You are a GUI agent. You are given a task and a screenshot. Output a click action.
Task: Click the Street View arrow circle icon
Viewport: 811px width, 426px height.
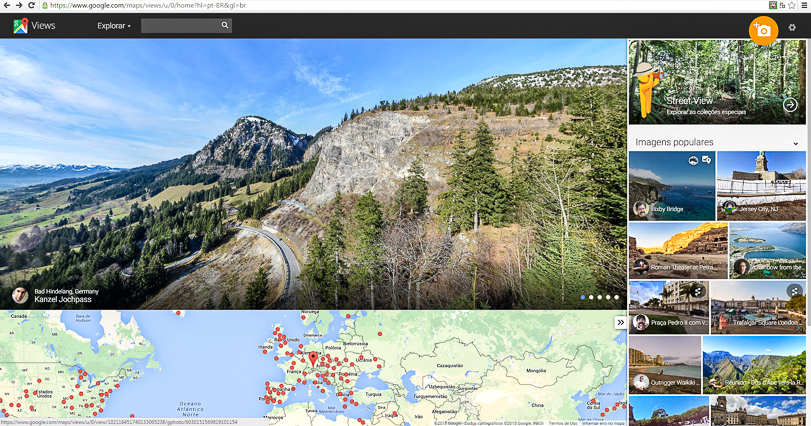pos(789,104)
